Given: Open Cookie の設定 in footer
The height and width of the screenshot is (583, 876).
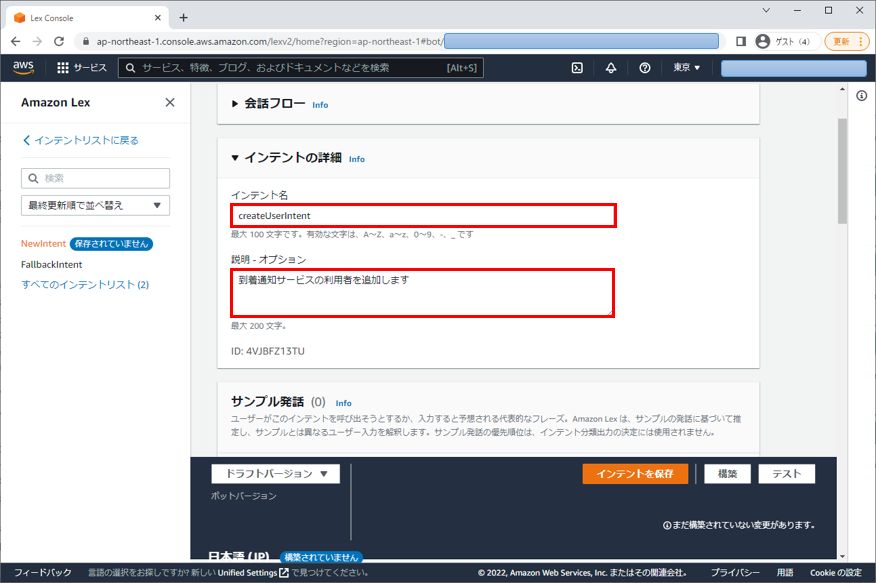Looking at the screenshot, I should [x=836, y=572].
